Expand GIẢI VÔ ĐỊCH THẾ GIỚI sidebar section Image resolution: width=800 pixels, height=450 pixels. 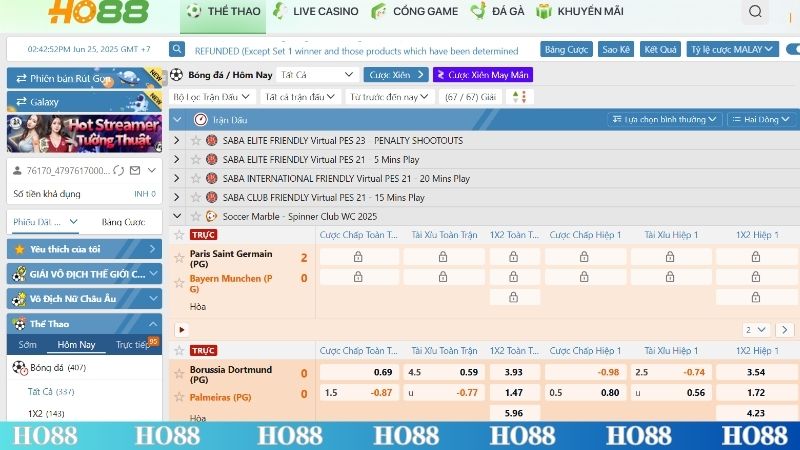84,274
